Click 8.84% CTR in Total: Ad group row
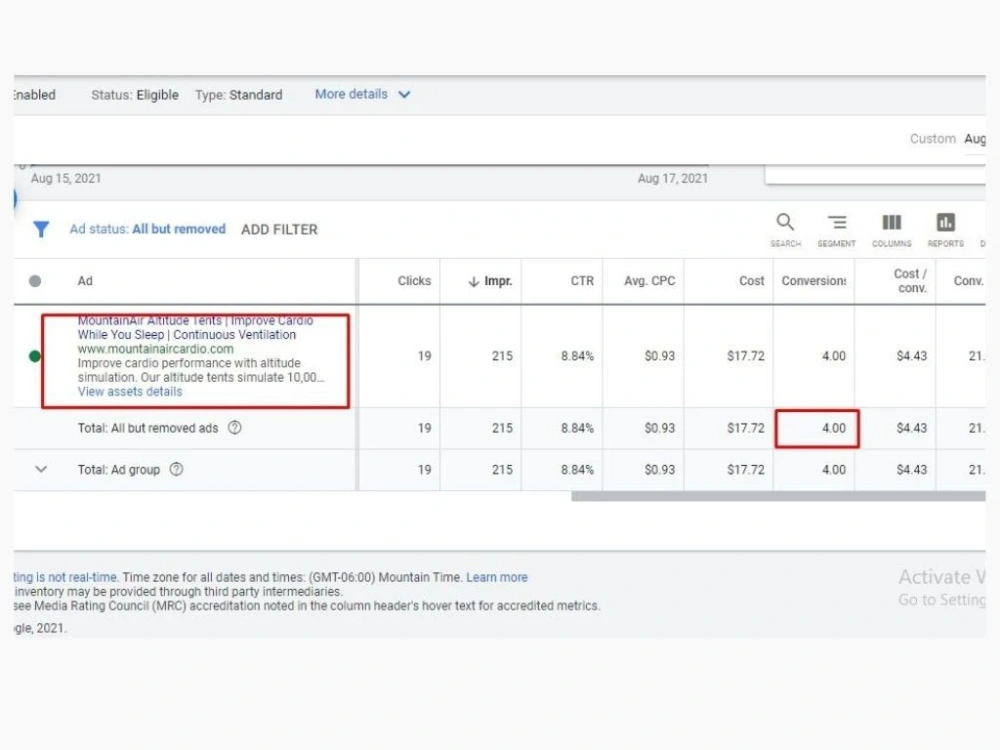 [x=577, y=469]
